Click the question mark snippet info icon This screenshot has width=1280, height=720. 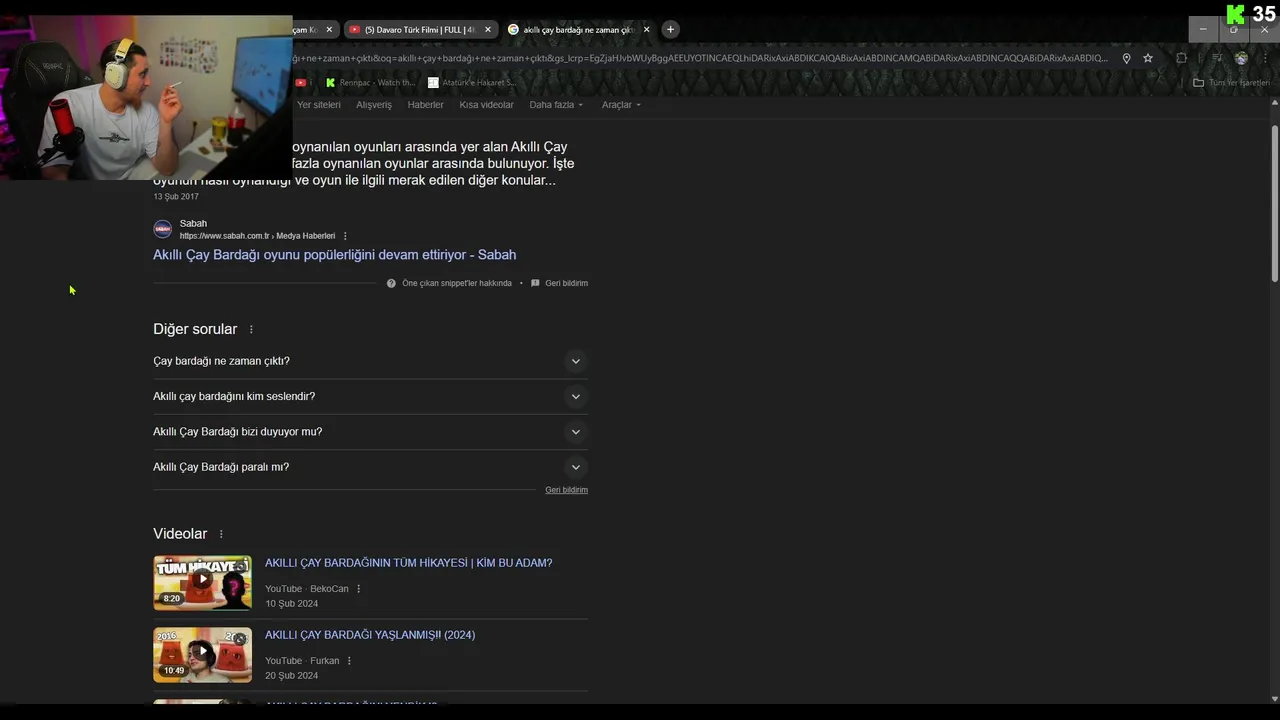pyautogui.click(x=391, y=283)
